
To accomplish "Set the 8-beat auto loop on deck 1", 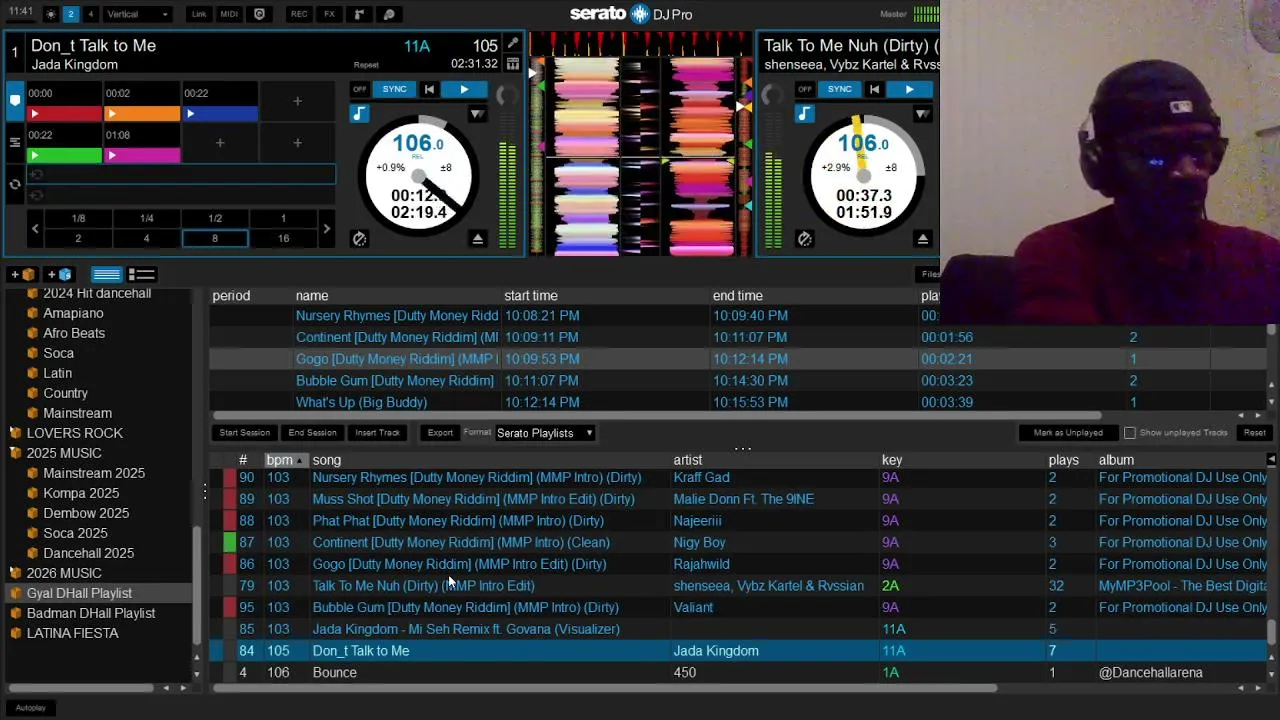I will pos(214,239).
